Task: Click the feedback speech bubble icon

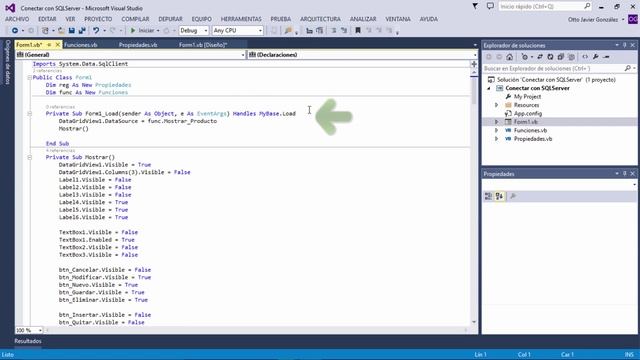Action: [490, 6]
